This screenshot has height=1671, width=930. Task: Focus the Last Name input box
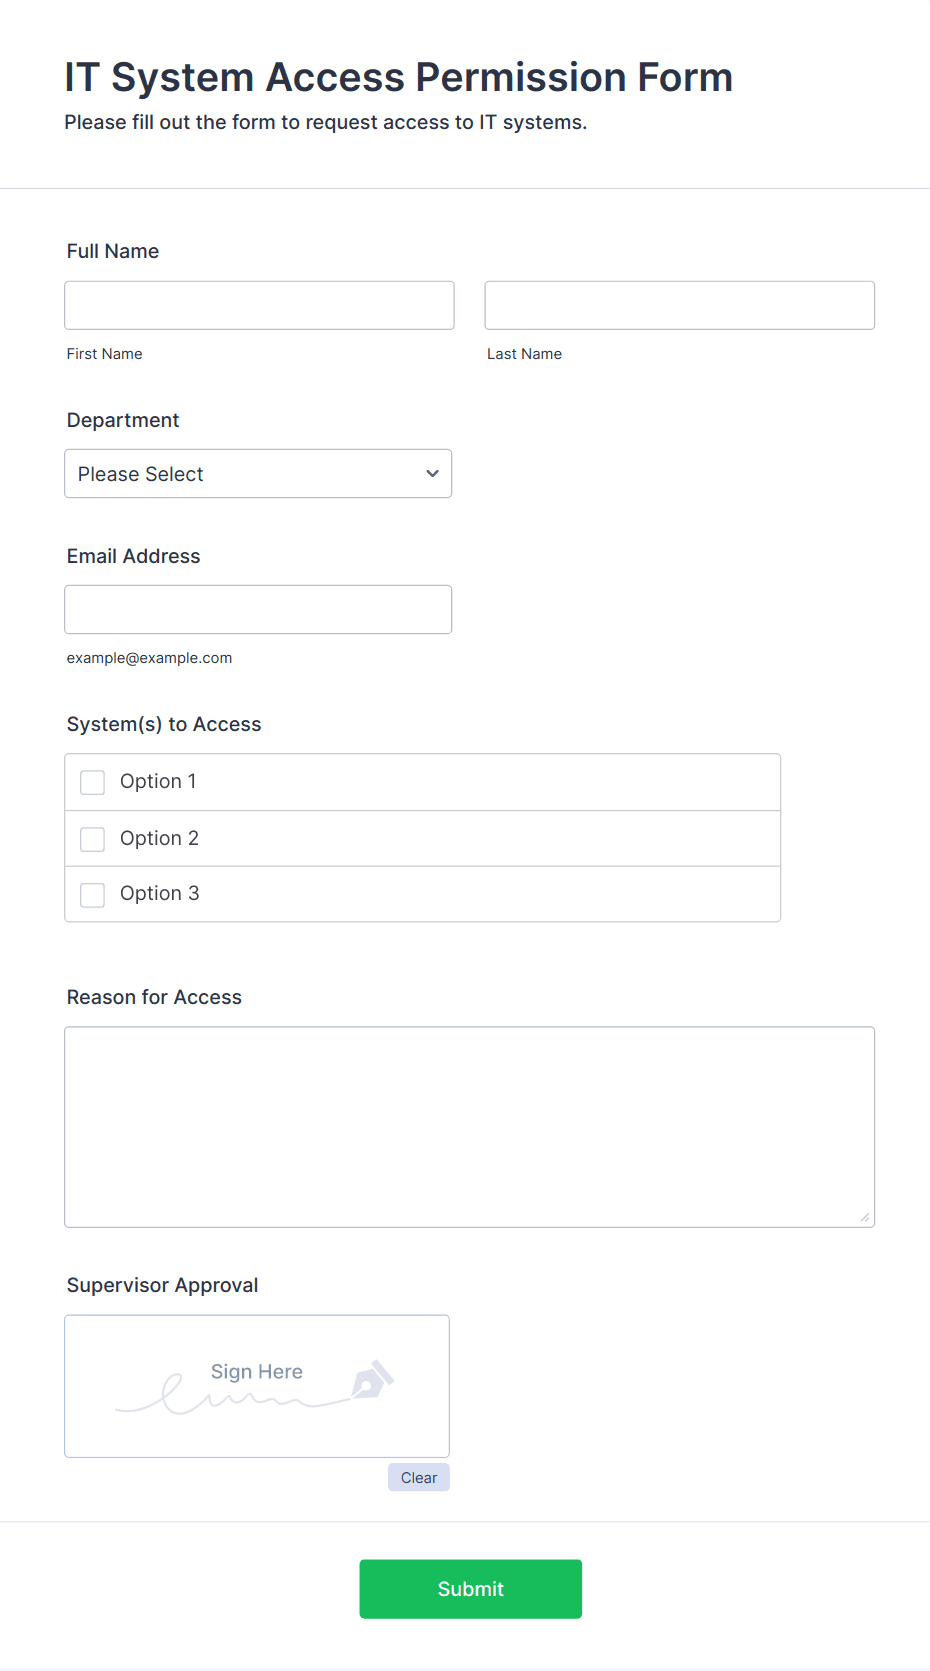coord(679,305)
